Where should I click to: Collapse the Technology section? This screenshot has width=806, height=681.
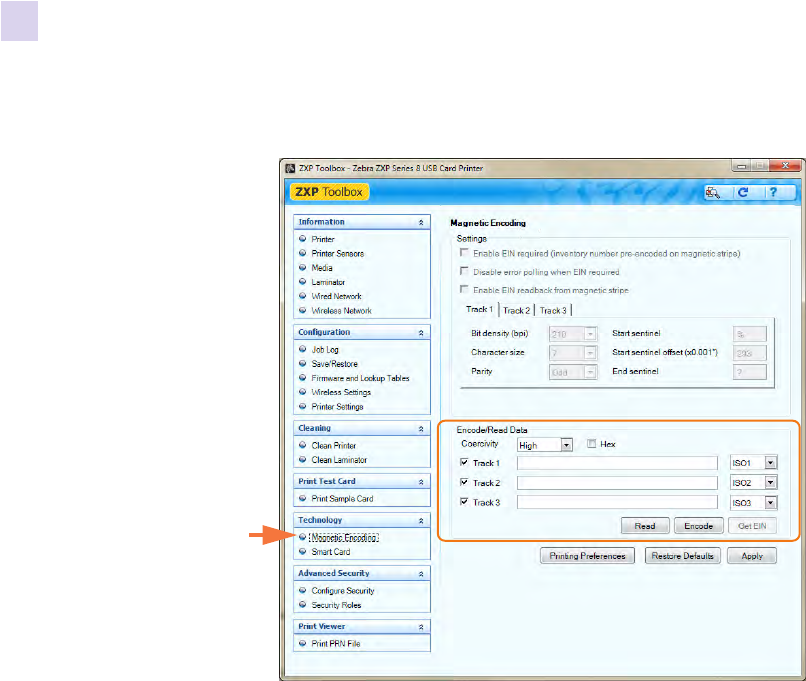click(x=421, y=521)
